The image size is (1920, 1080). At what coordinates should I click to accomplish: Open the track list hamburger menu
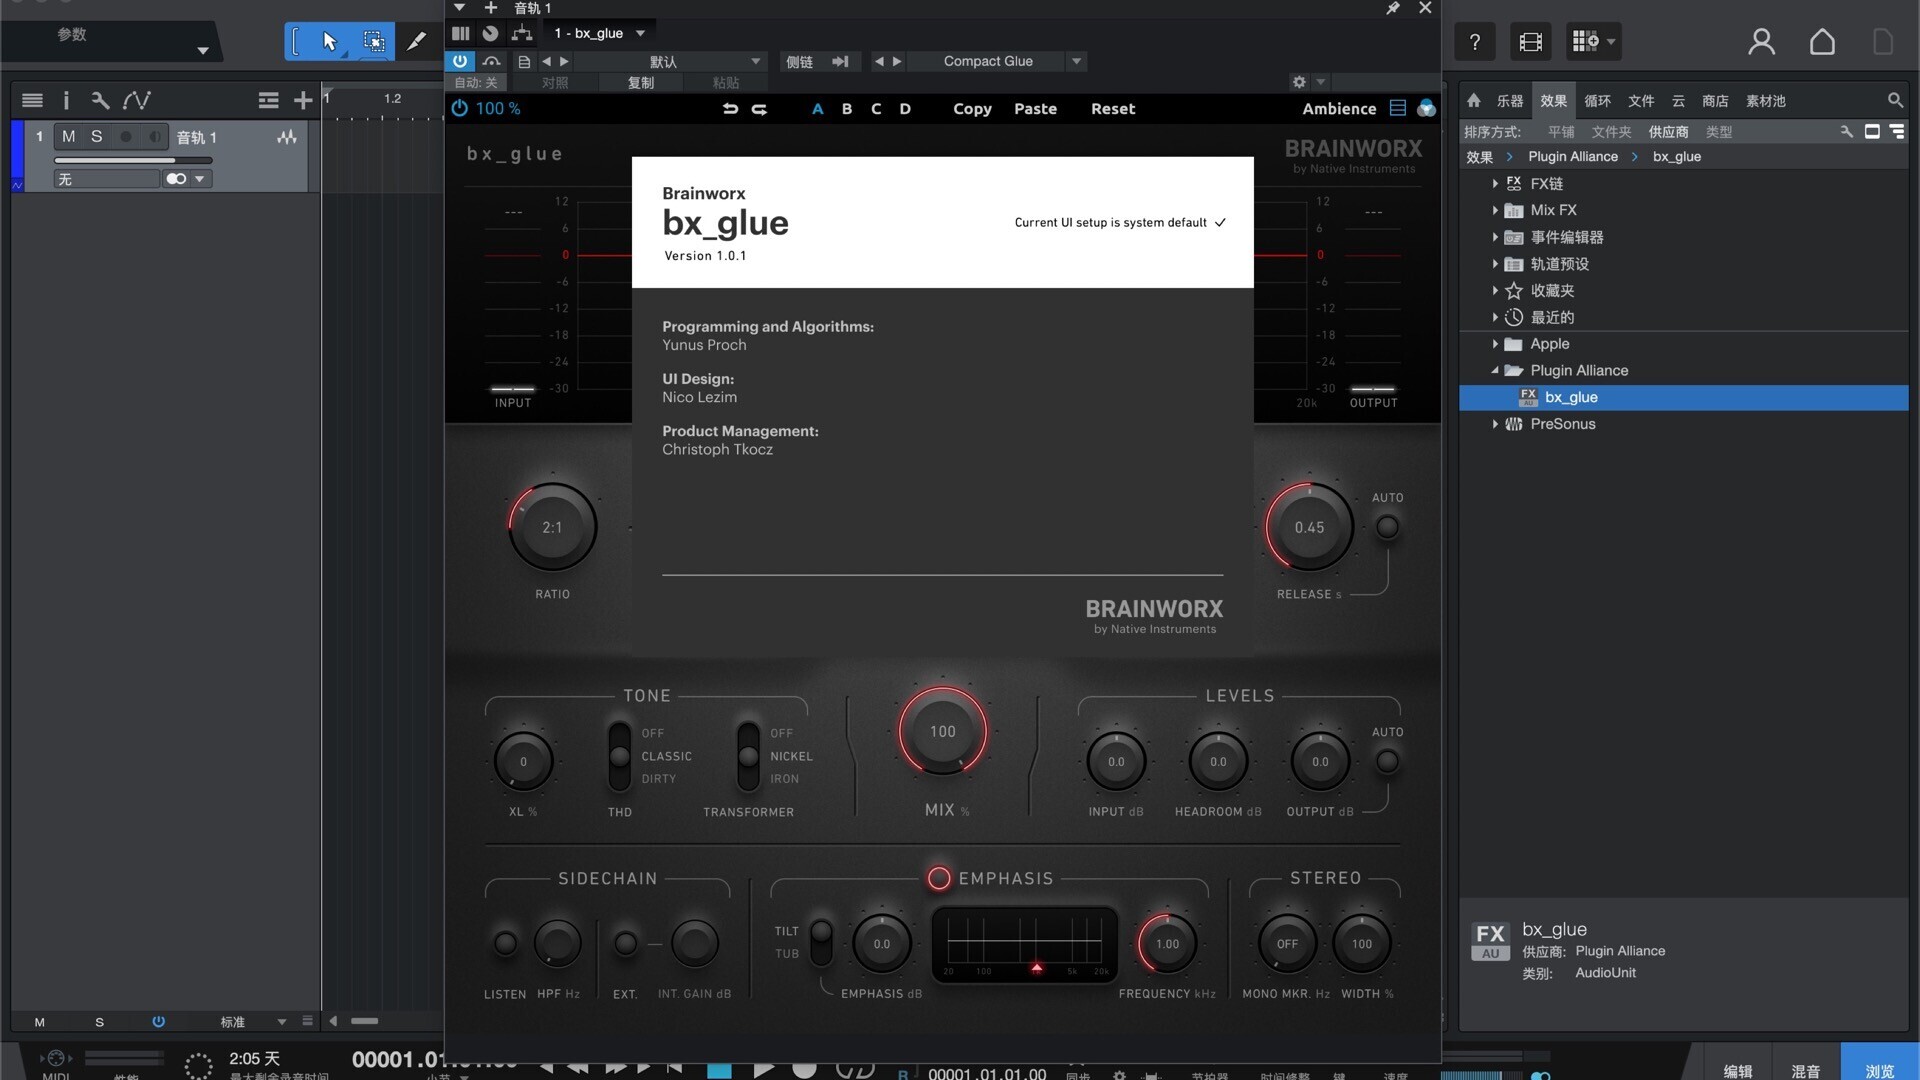point(32,100)
